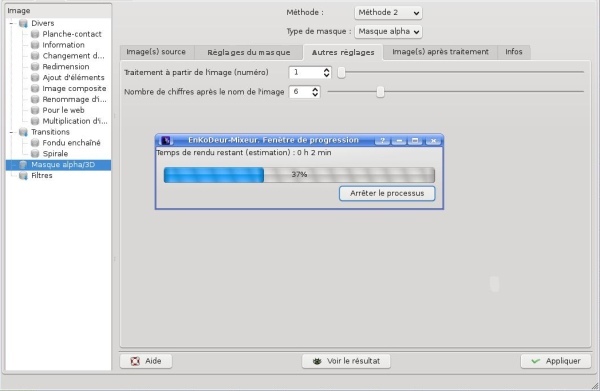
Task: Click the Voir le résultat button
Action: pos(346,361)
